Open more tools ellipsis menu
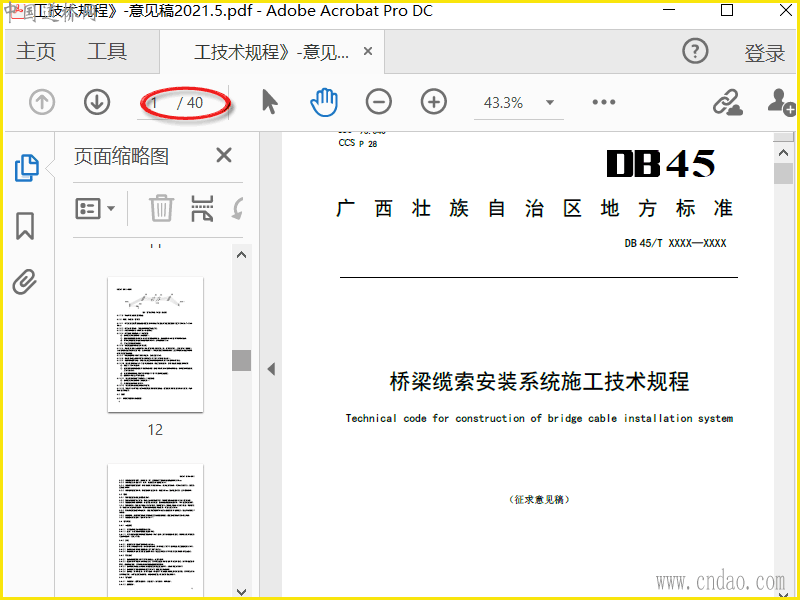This screenshot has width=800, height=600. 604,102
